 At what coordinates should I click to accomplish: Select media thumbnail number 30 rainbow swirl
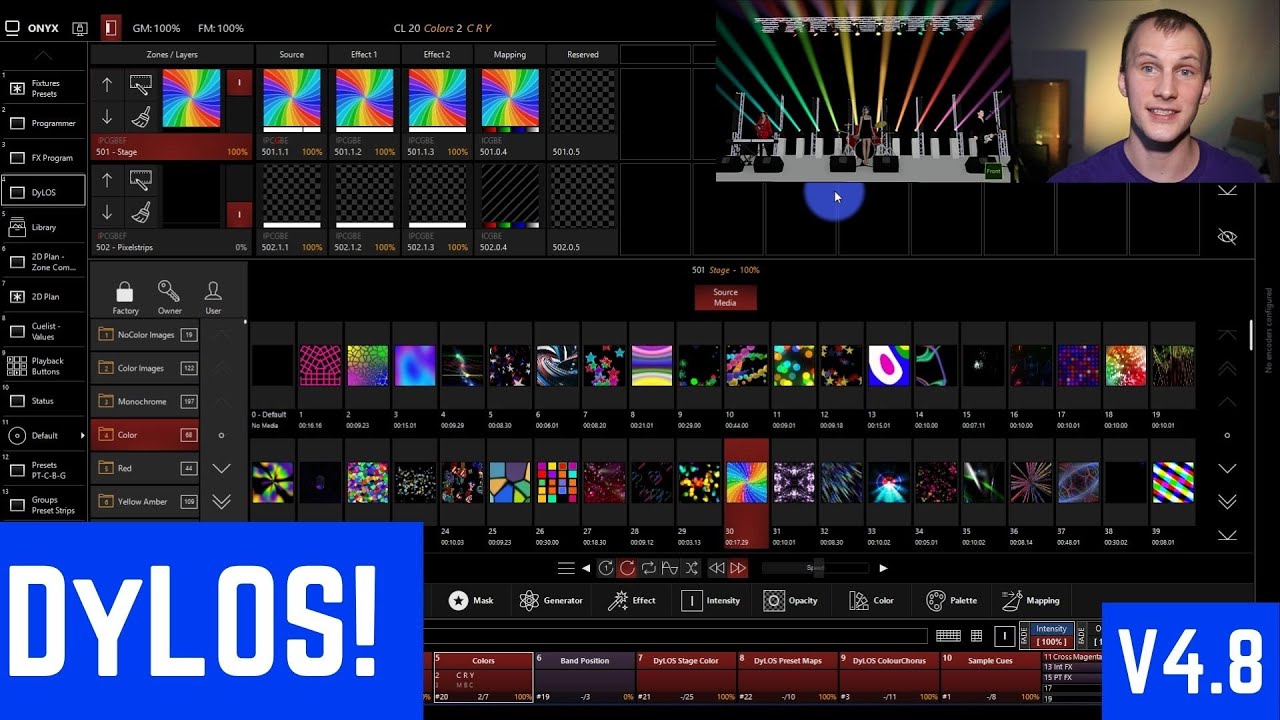746,493
